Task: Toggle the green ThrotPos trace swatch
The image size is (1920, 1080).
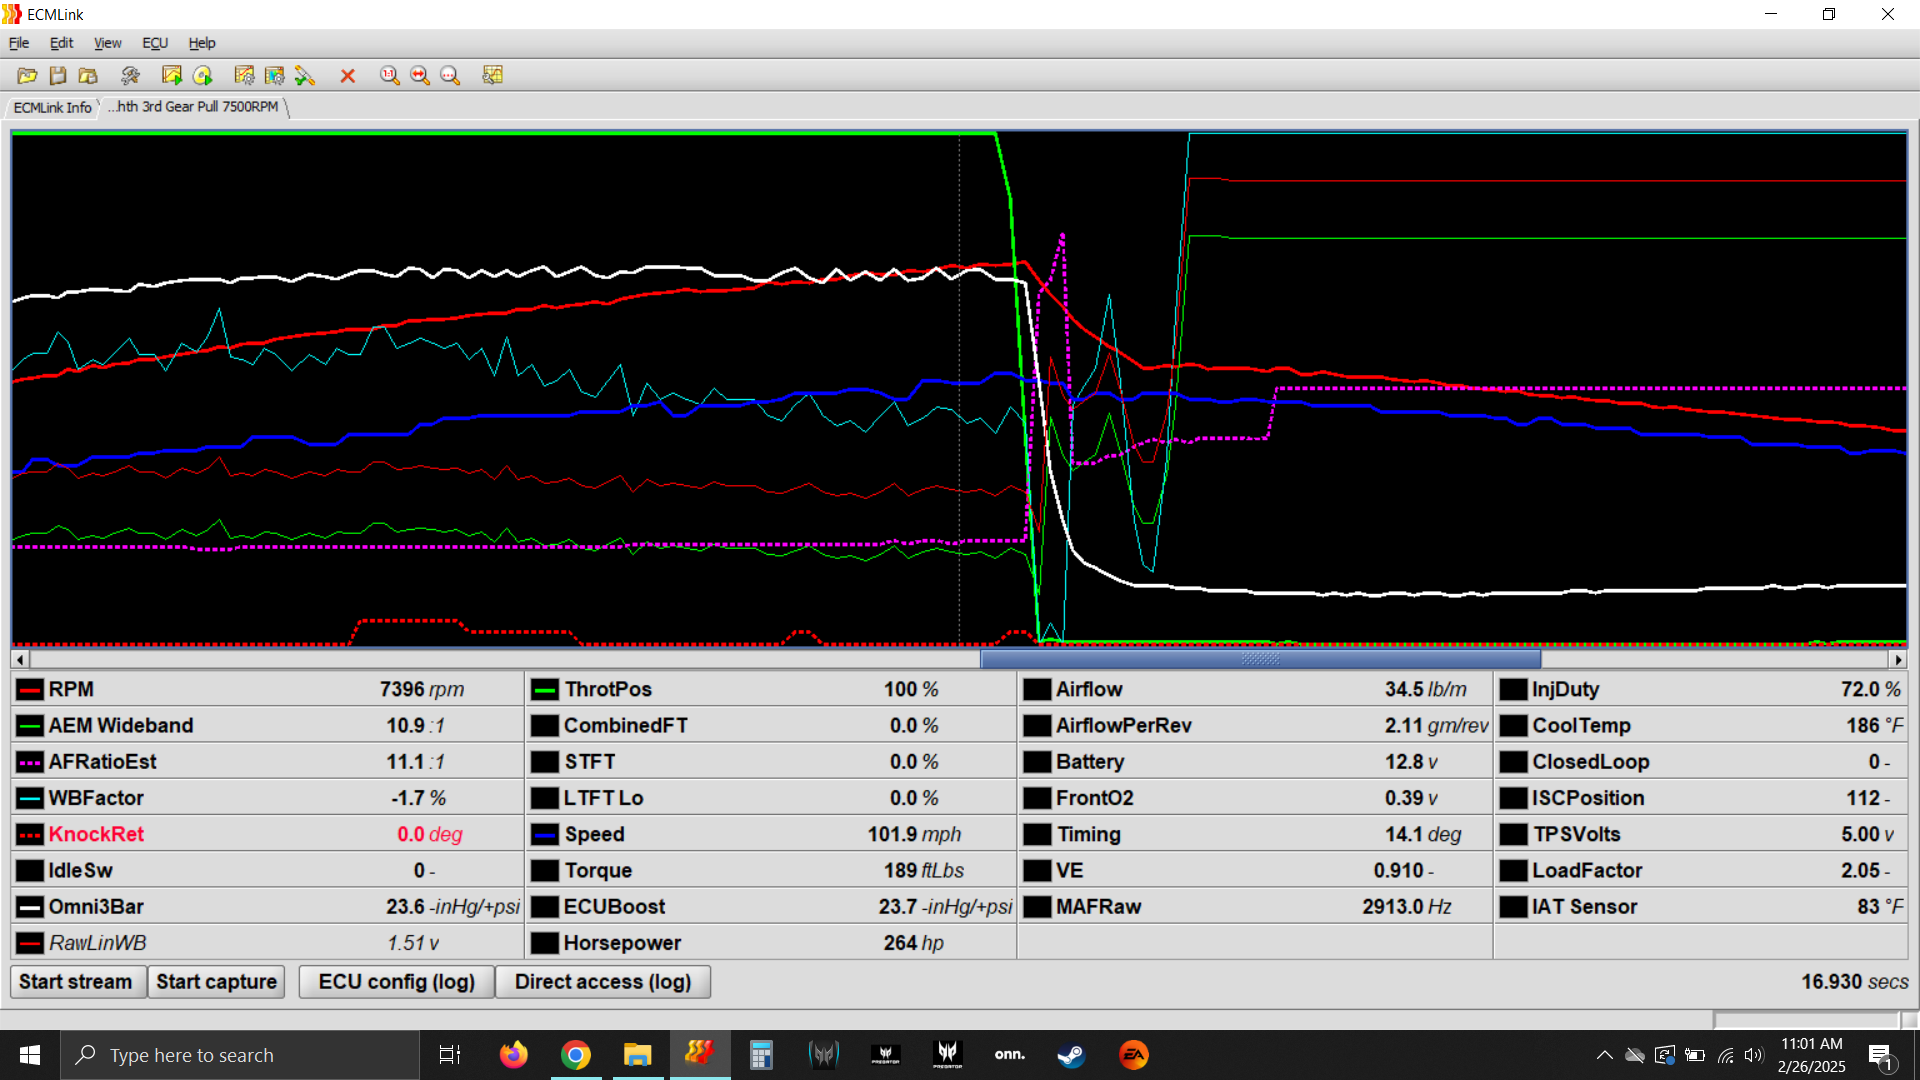Action: pyautogui.click(x=545, y=690)
